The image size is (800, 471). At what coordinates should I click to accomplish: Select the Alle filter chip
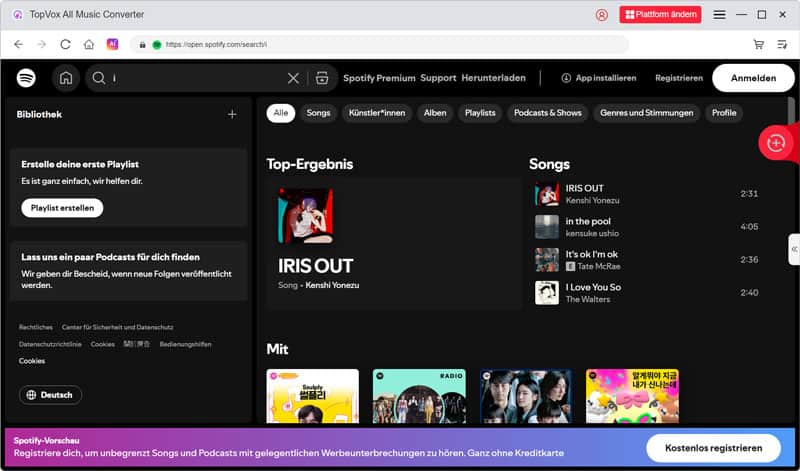(281, 113)
